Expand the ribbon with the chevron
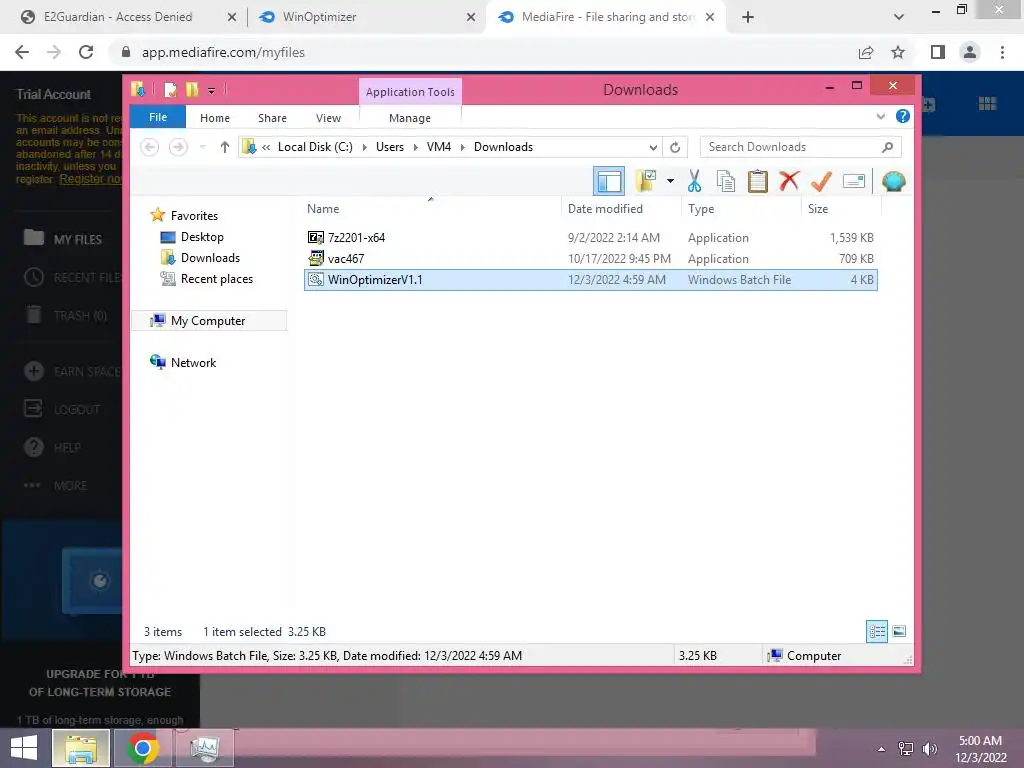1024x768 pixels. tap(880, 116)
